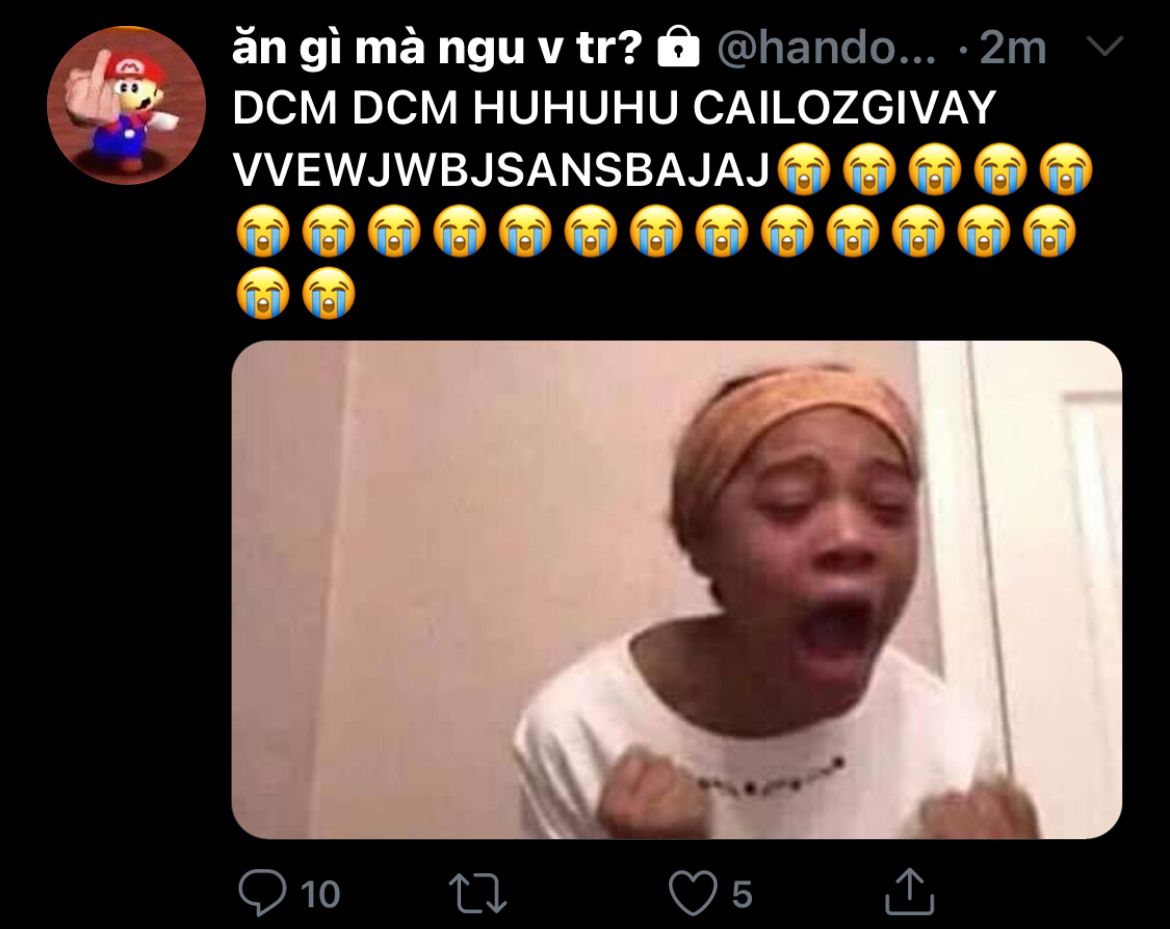The height and width of the screenshot is (929, 1170).
Task: Click the word HUHUHU in the tweet
Action: pyautogui.click(x=575, y=107)
